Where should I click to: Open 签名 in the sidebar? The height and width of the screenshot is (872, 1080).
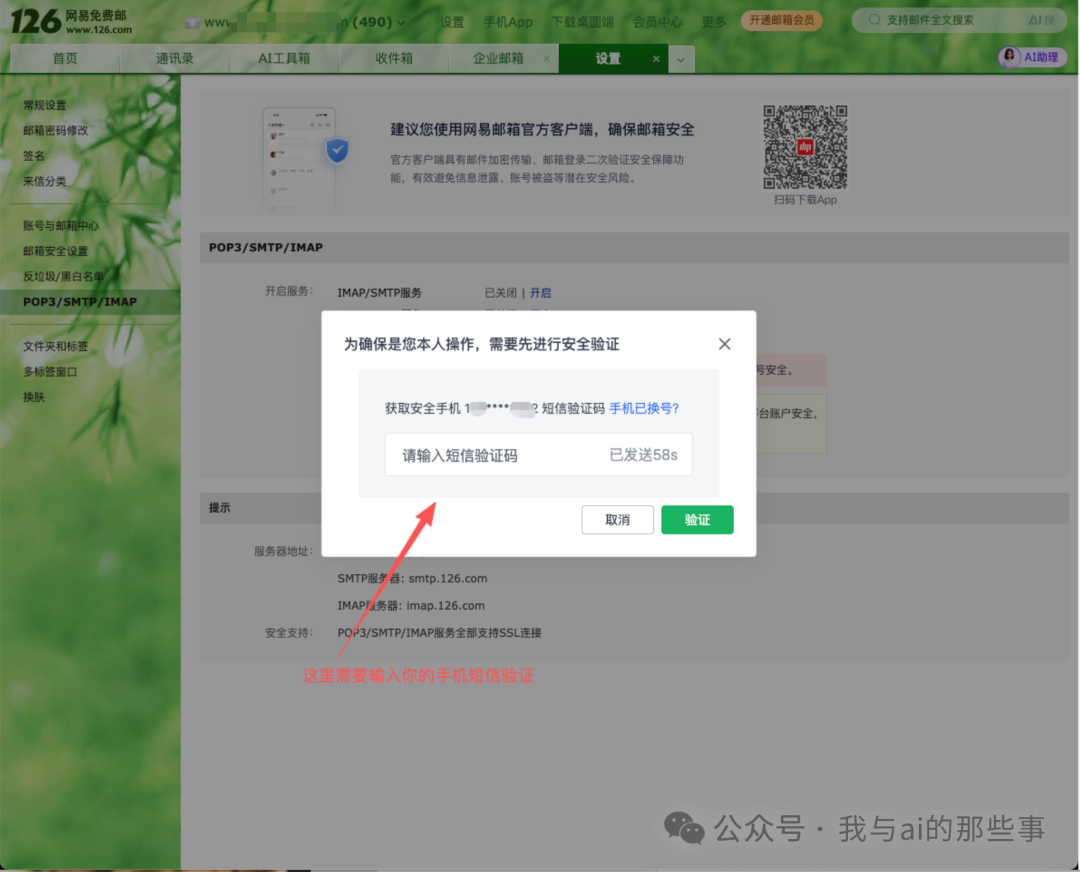(x=34, y=156)
